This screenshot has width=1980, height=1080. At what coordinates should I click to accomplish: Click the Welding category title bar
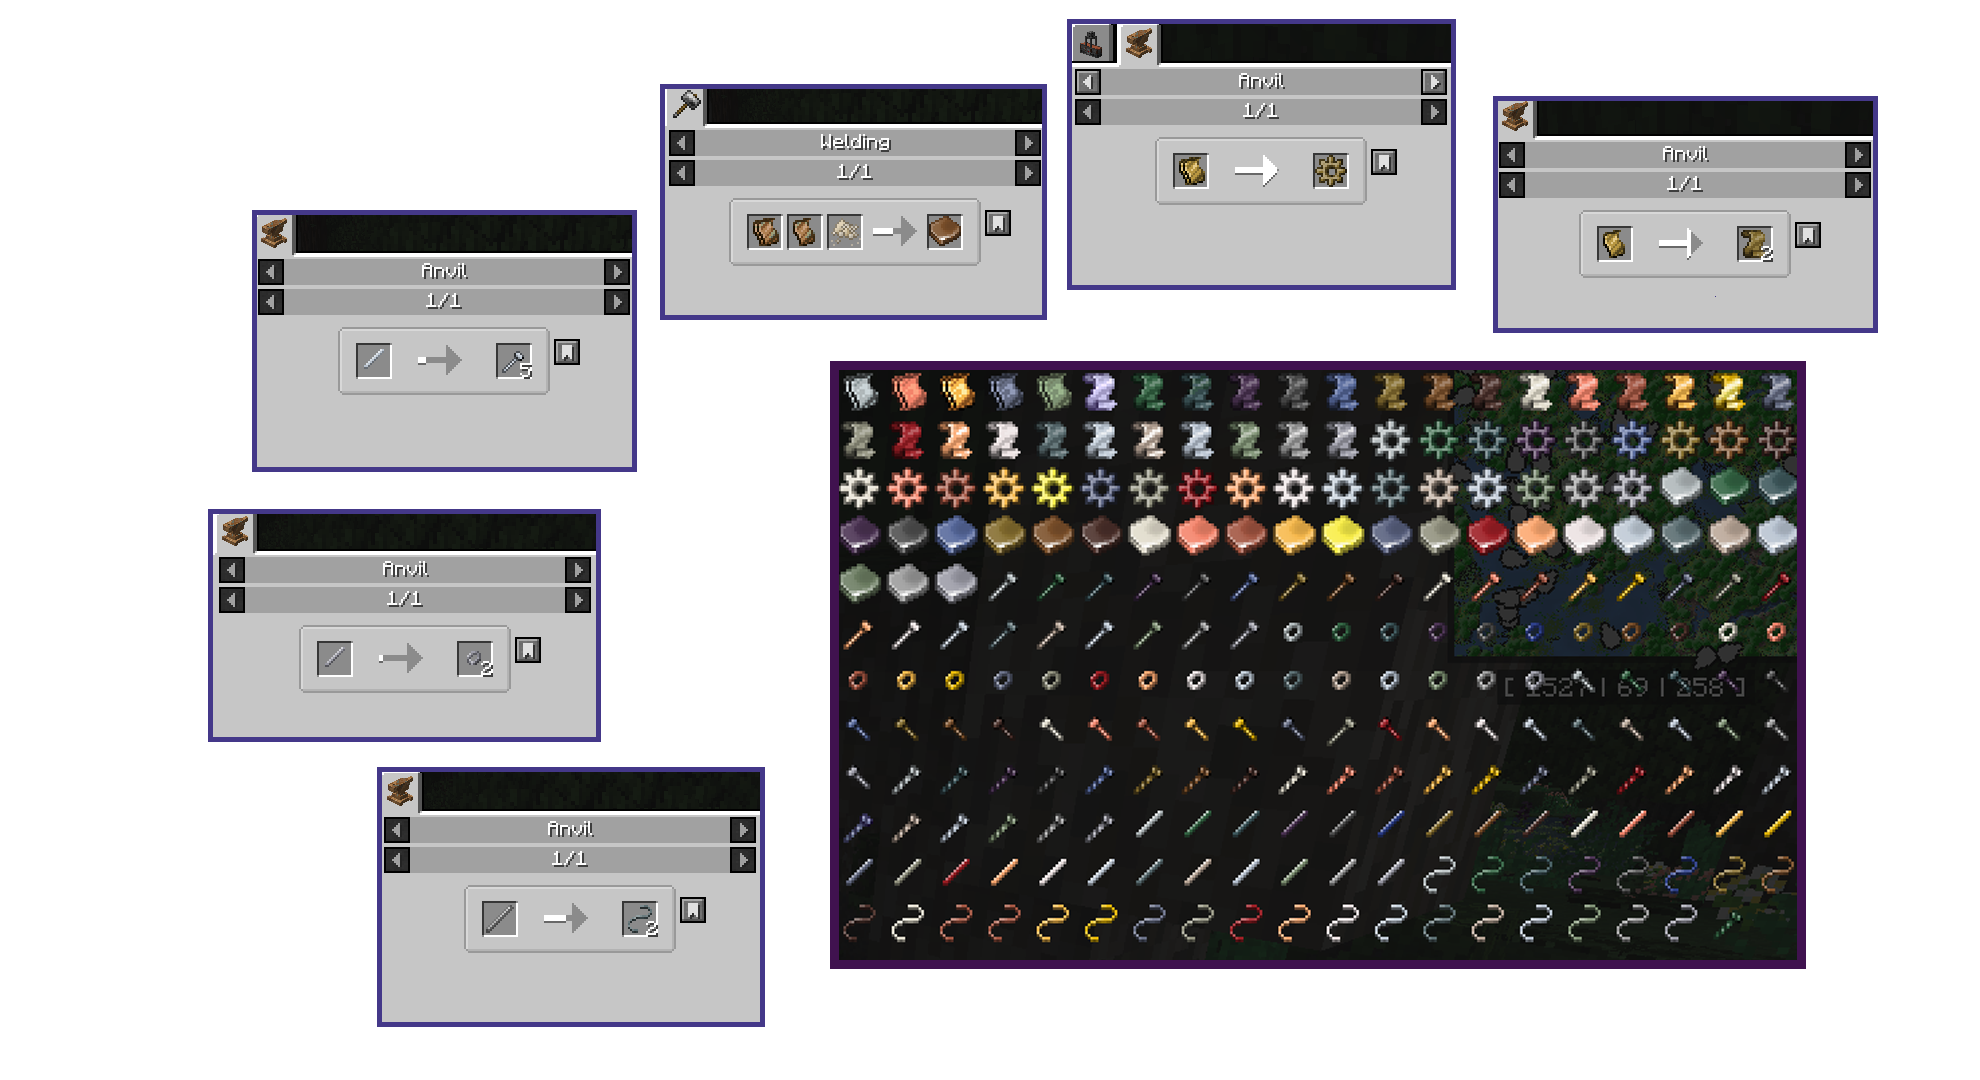(x=854, y=143)
